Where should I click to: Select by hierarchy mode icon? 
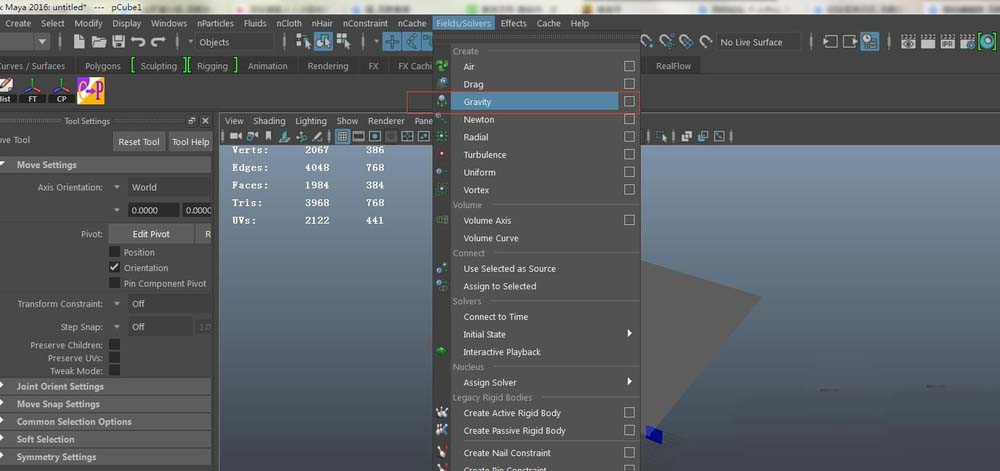(x=304, y=42)
